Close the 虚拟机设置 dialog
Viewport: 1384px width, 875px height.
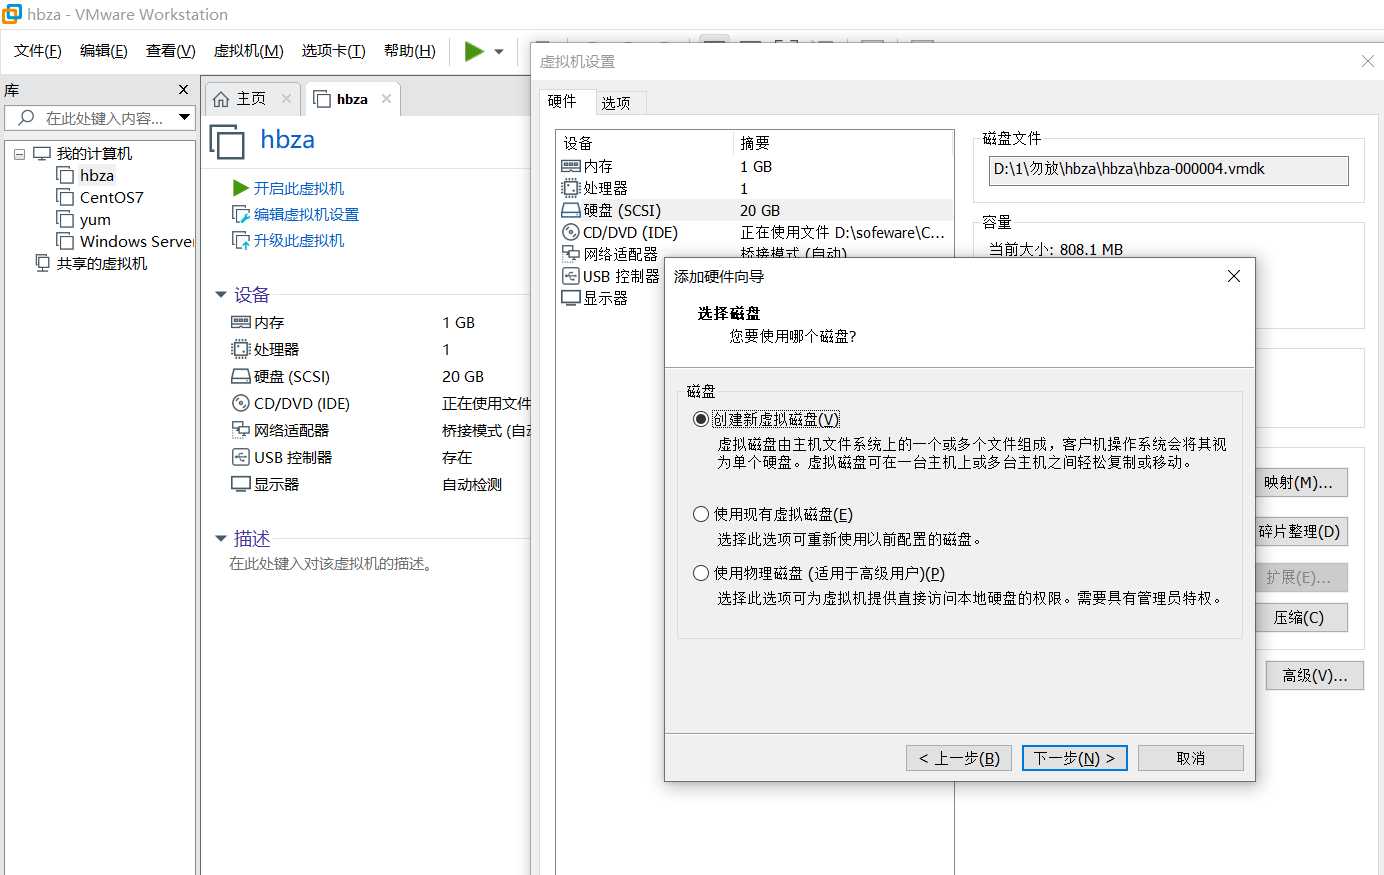tap(1368, 61)
